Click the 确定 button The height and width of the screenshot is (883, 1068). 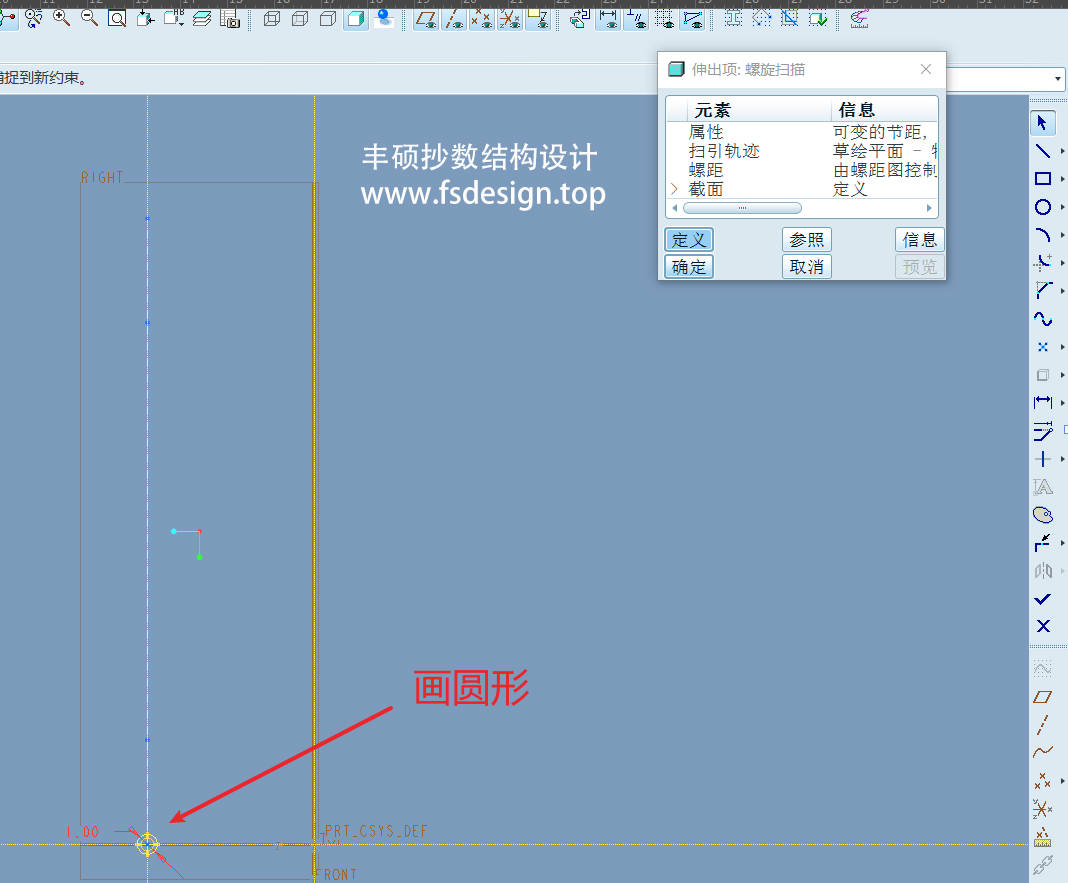tap(689, 267)
